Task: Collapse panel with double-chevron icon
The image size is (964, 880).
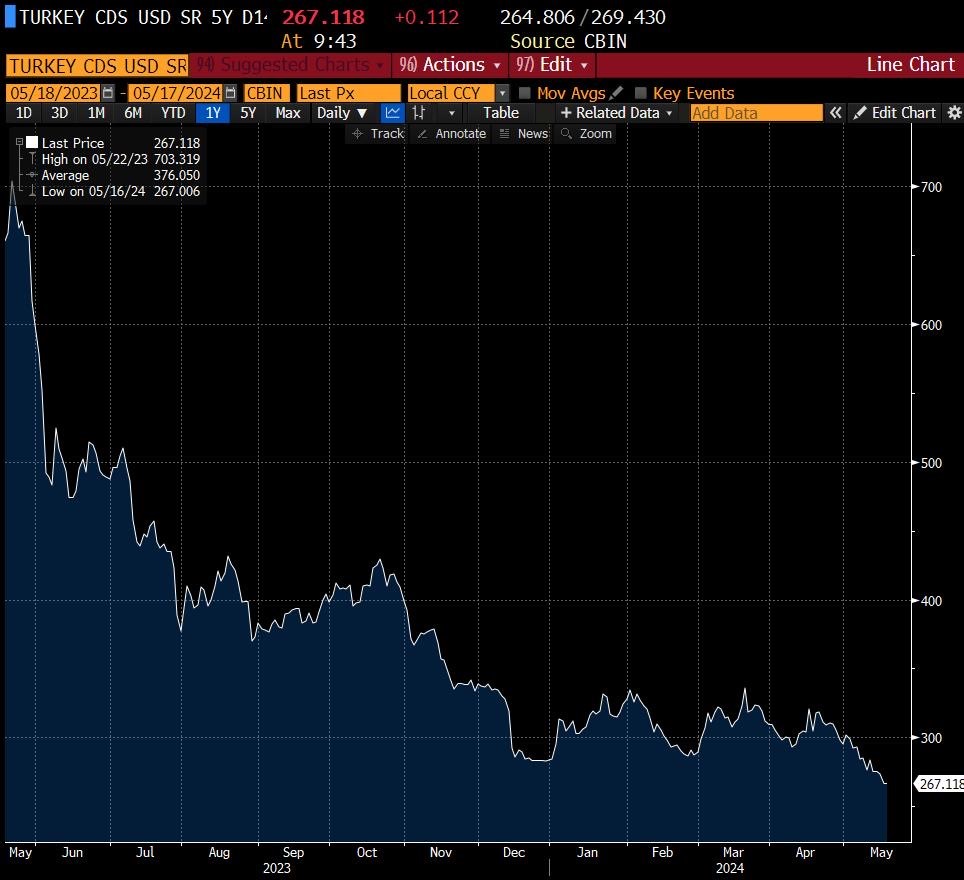Action: (x=835, y=113)
